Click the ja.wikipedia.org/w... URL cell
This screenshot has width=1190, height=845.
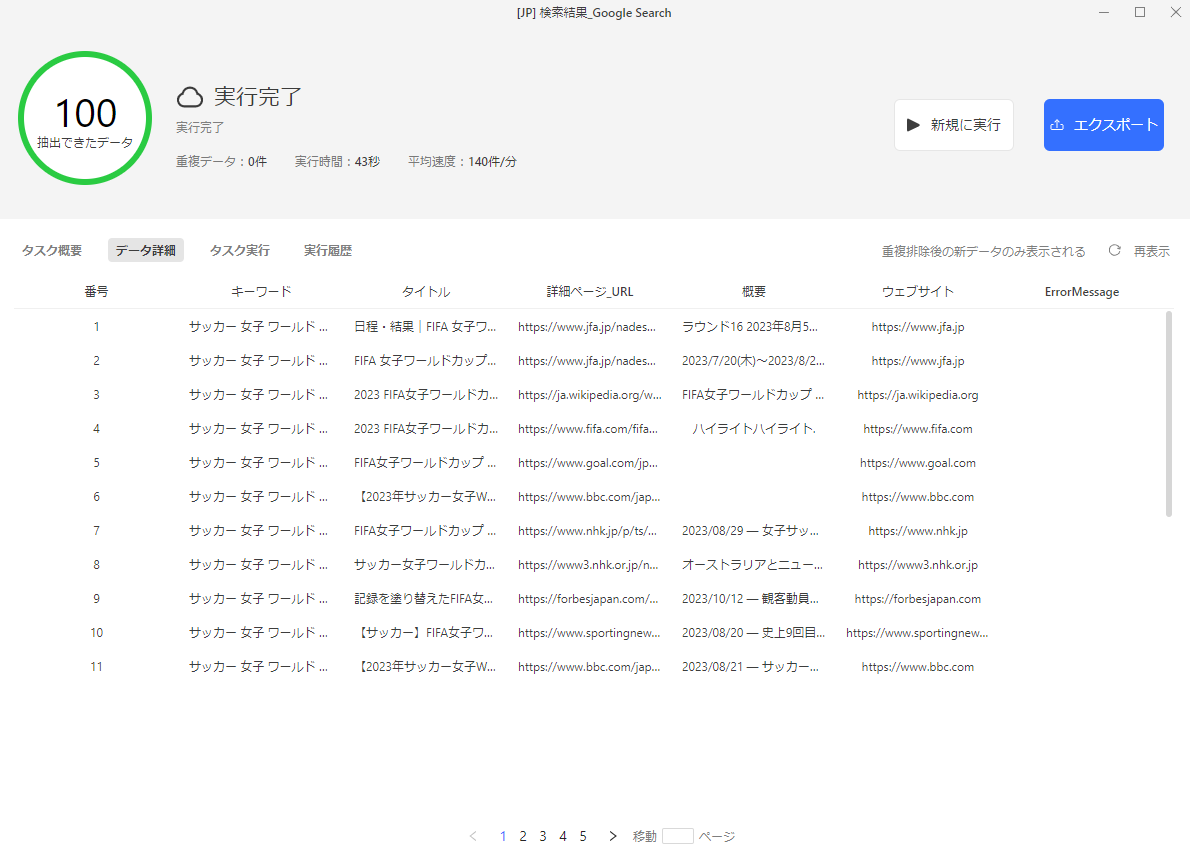click(590, 395)
